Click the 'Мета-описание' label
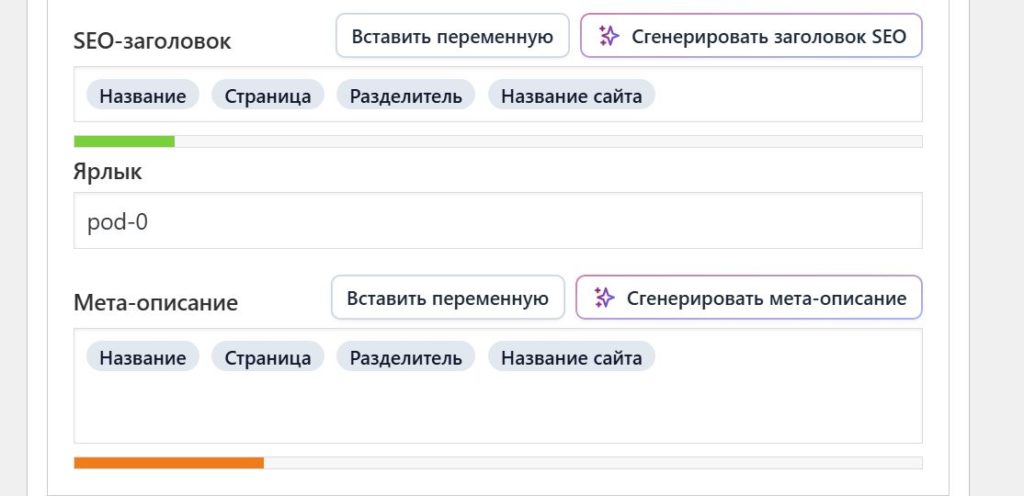 155,303
